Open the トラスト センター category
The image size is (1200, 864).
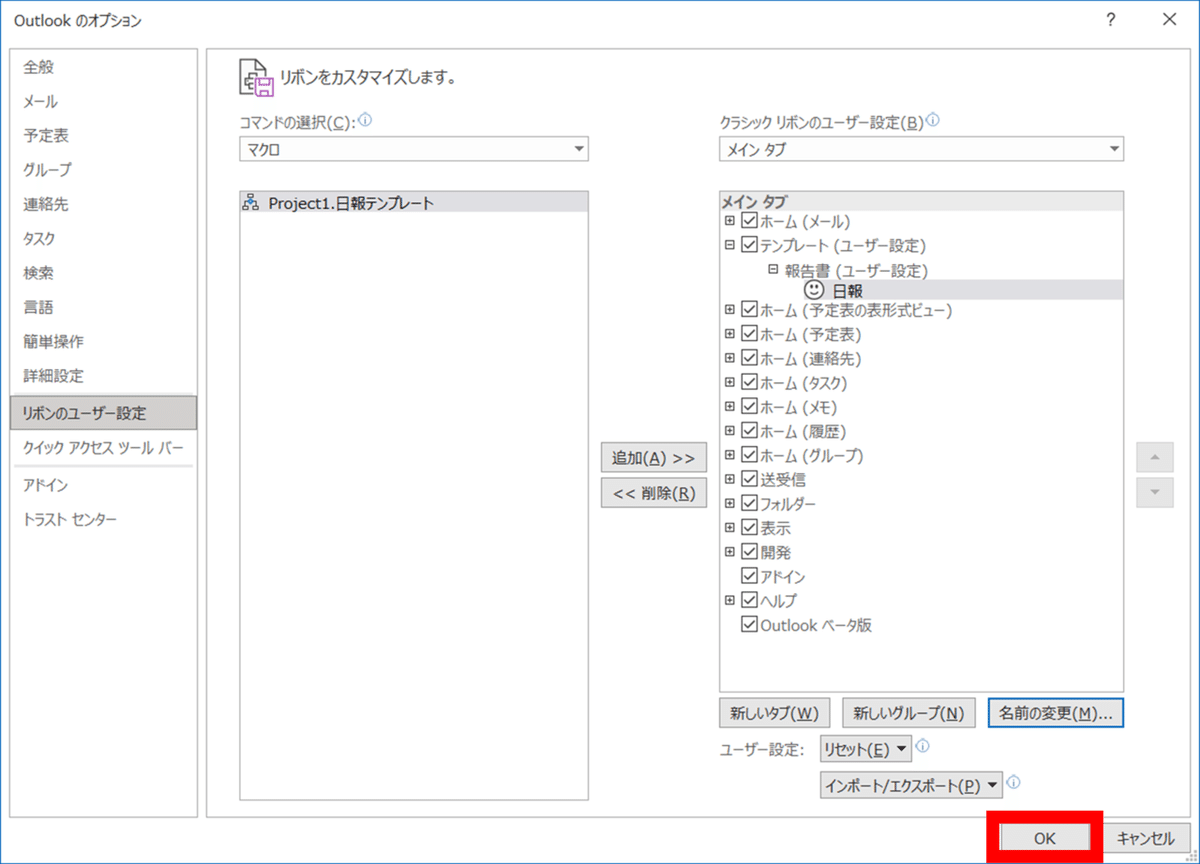103,520
